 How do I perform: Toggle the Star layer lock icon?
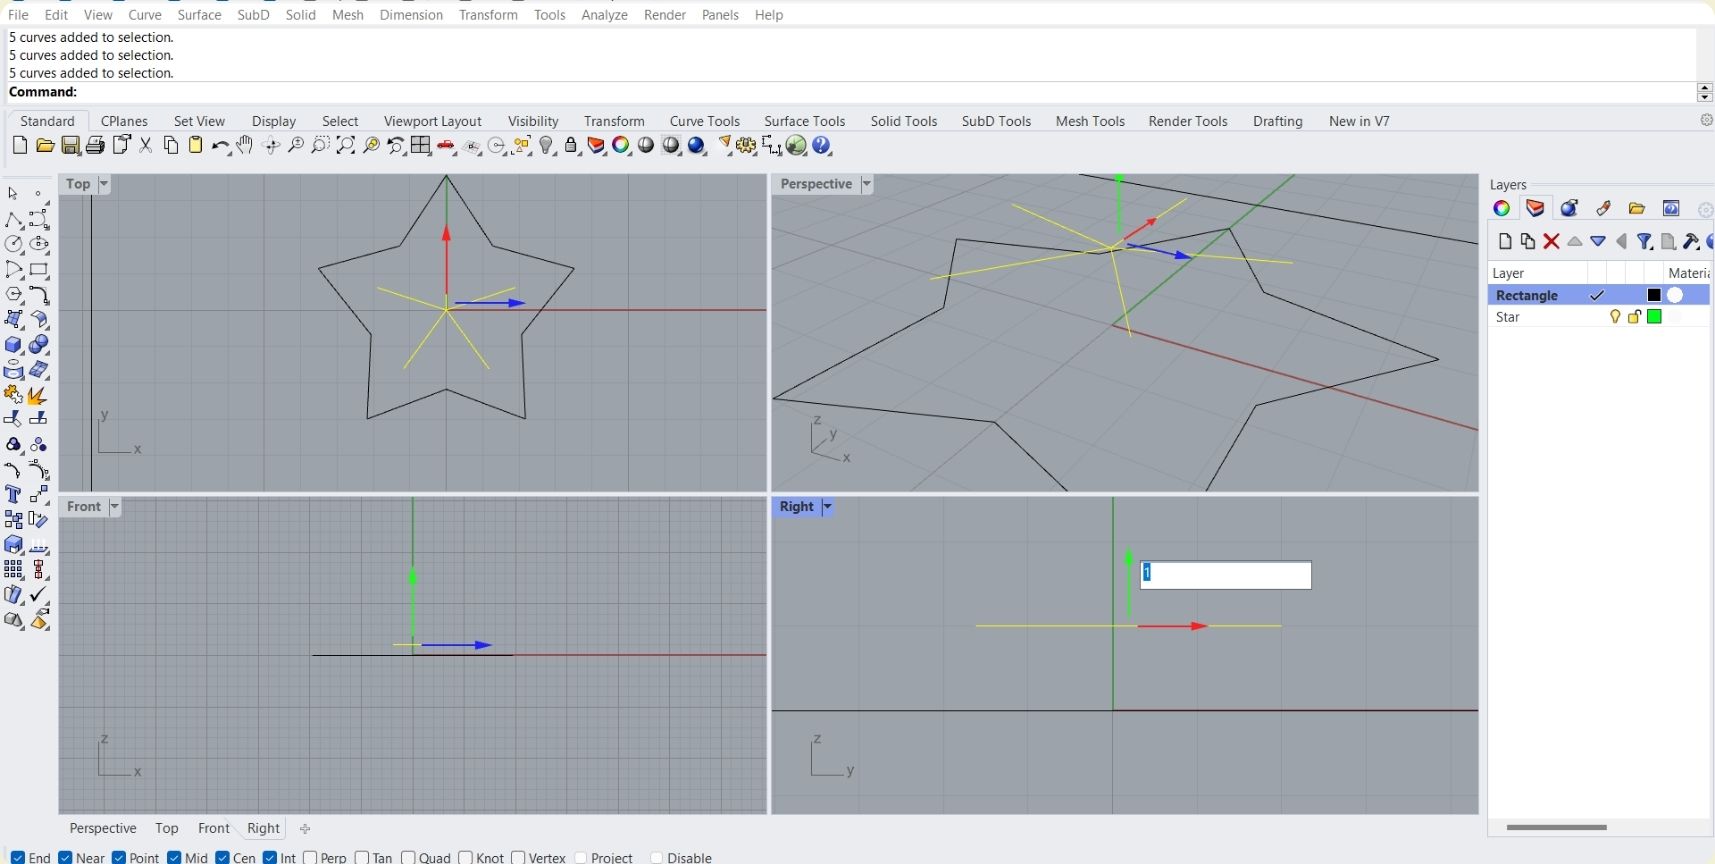pos(1634,317)
